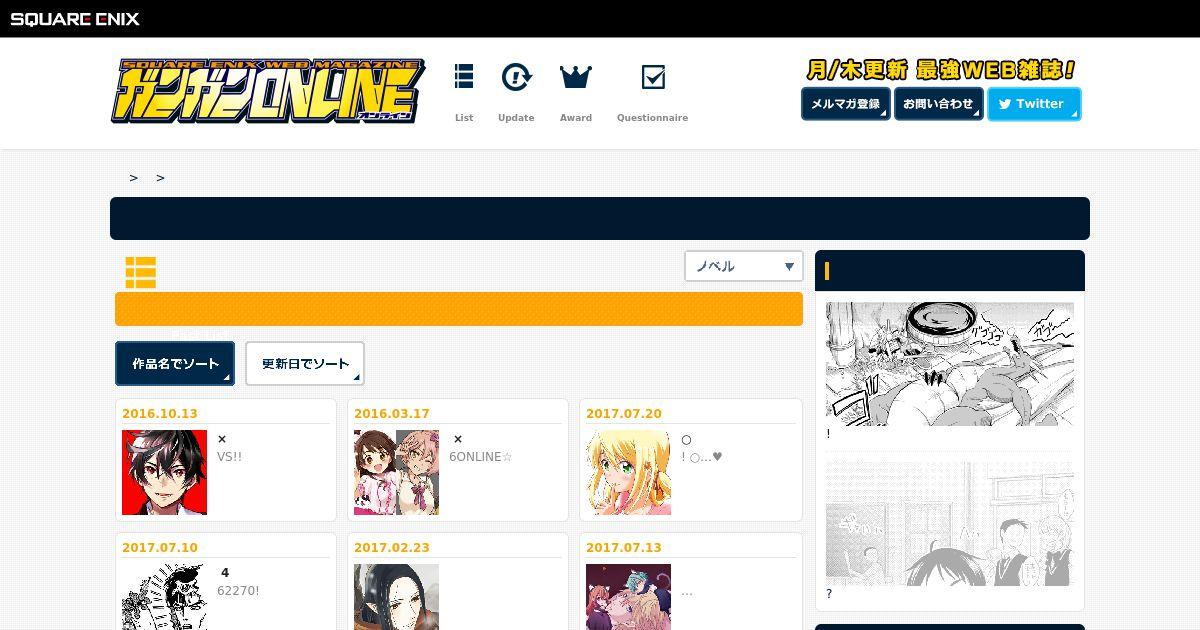
Task: Open thumbnail of 2017.07.13 series
Action: click(x=628, y=597)
